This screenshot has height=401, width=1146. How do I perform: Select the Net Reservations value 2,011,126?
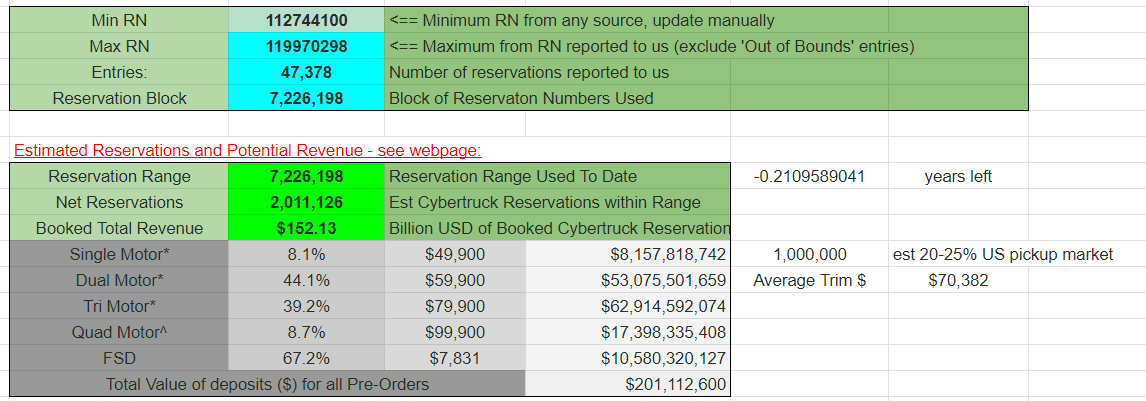[306, 202]
